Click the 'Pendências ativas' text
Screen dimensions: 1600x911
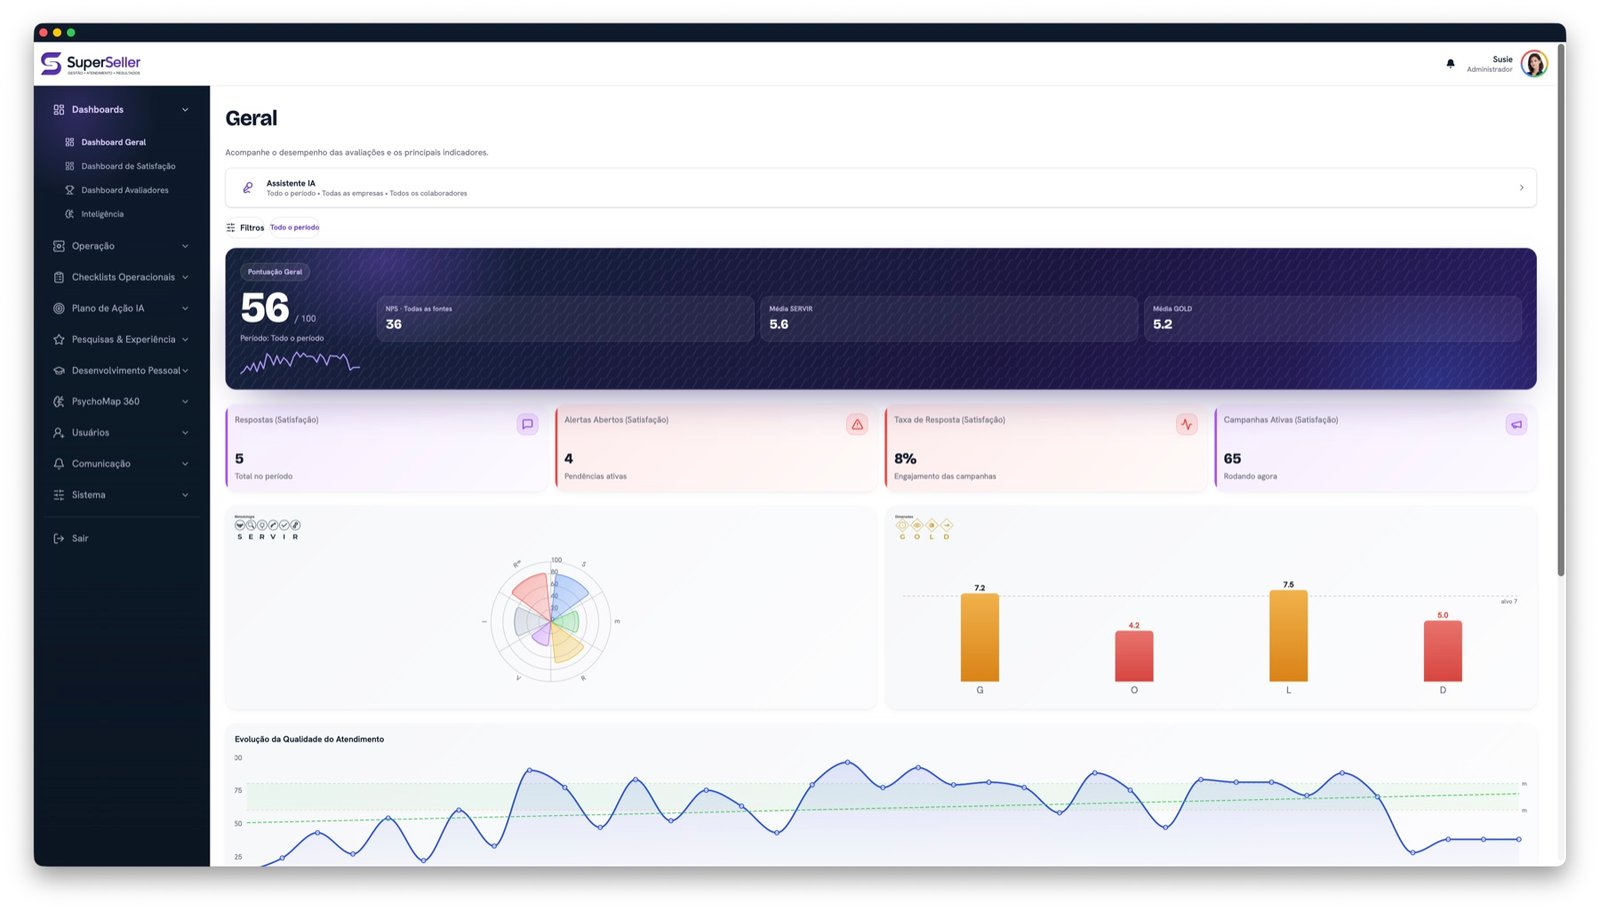[595, 477]
